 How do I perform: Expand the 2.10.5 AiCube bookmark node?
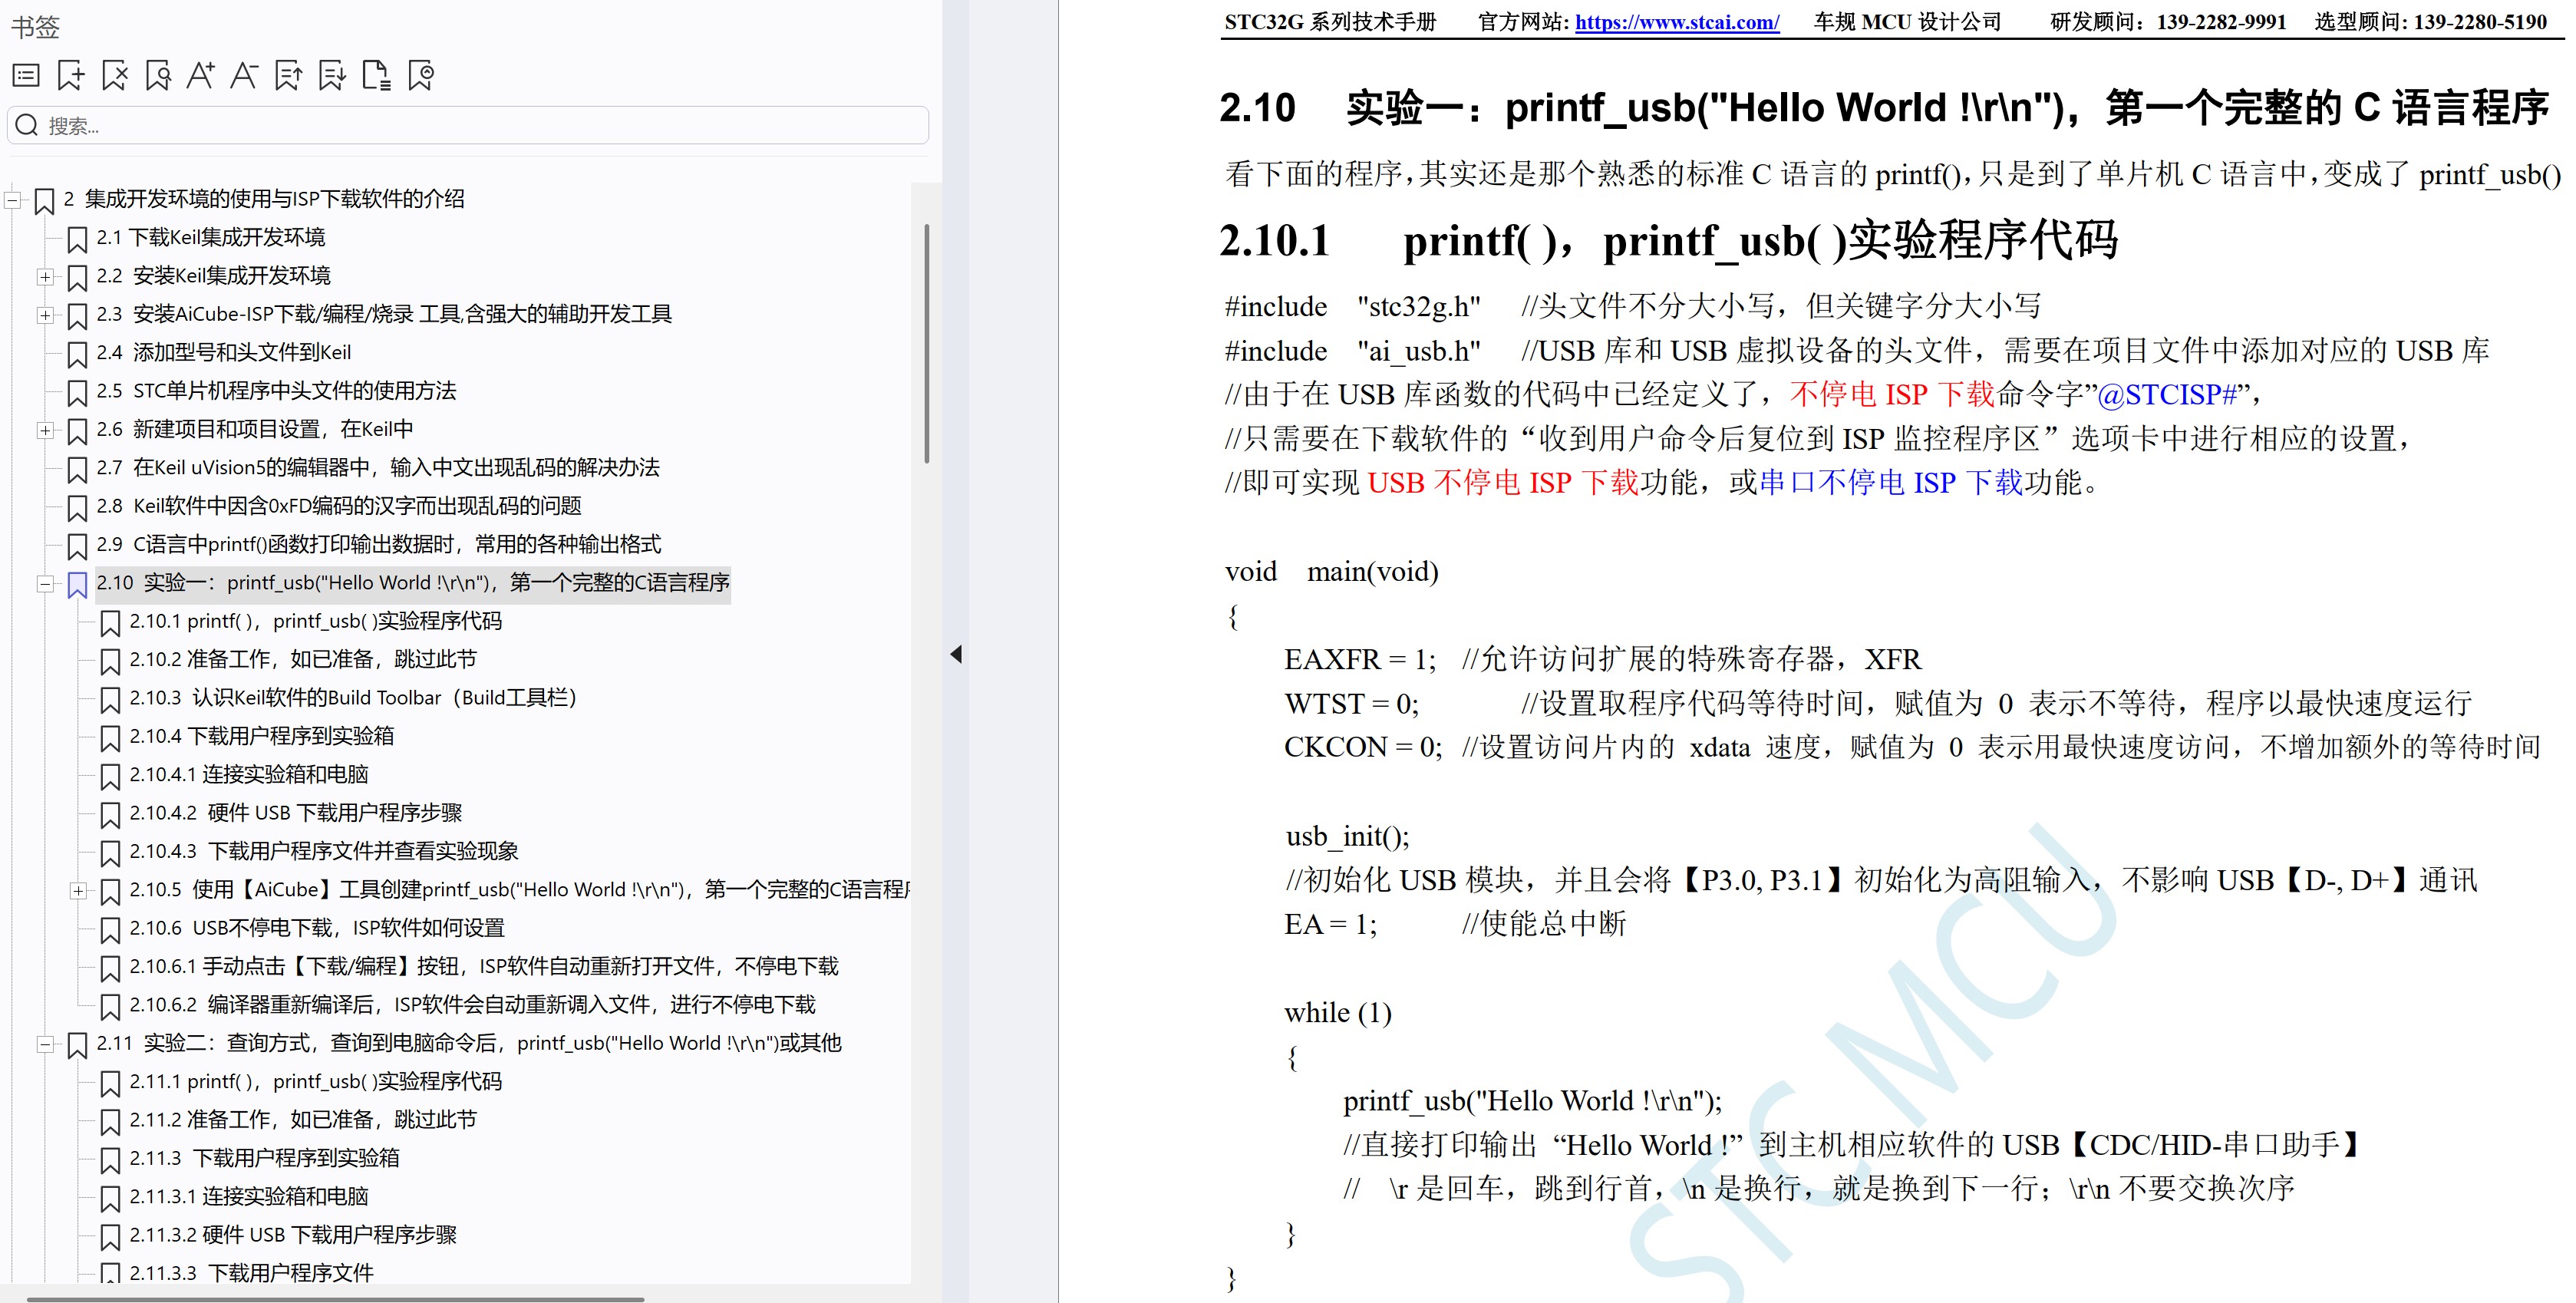(79, 890)
